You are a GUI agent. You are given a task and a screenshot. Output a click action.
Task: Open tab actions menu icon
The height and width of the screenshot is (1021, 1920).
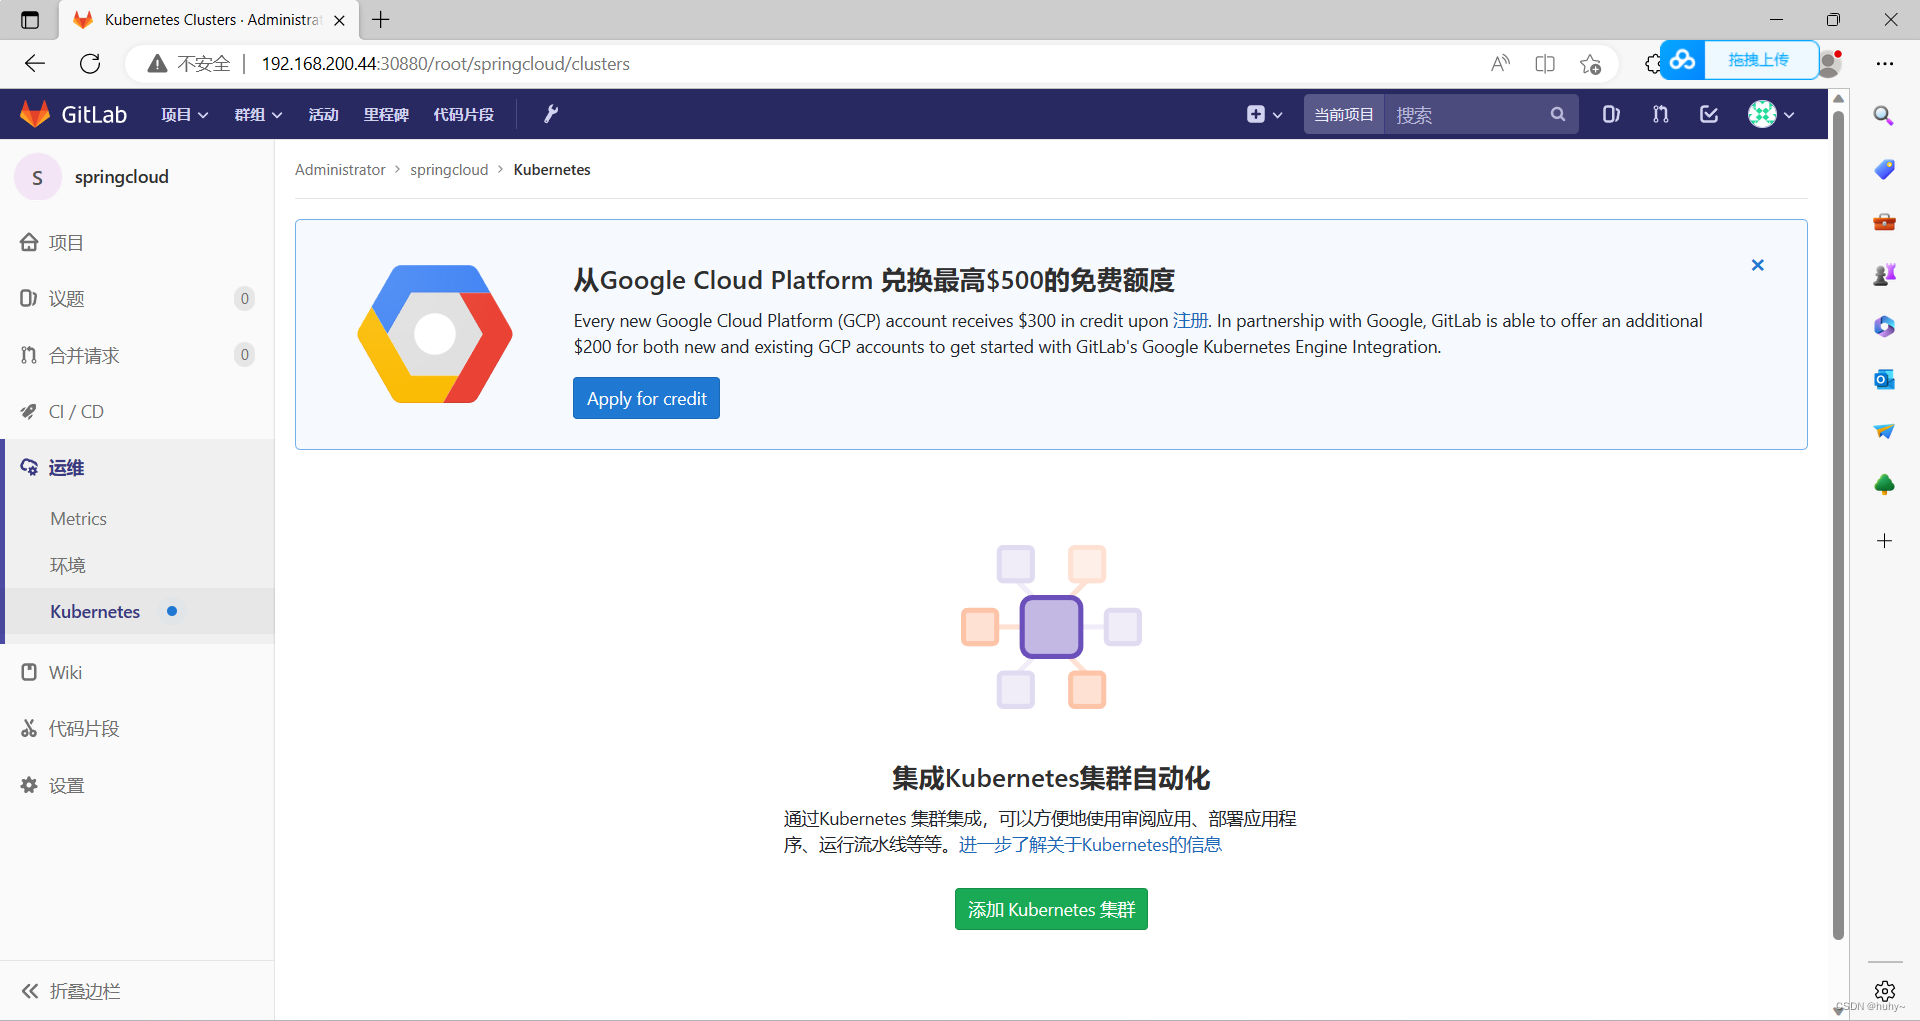pos(30,20)
